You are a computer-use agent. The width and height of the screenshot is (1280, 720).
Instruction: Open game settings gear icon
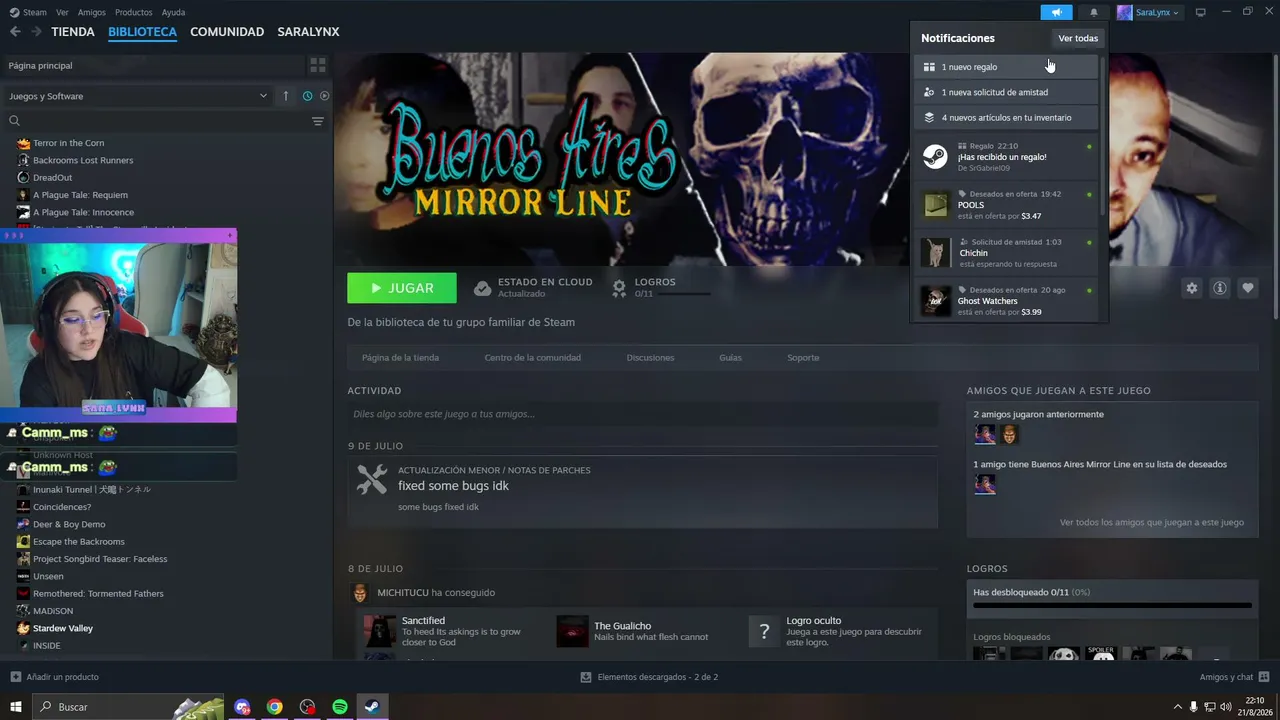[x=1192, y=288]
